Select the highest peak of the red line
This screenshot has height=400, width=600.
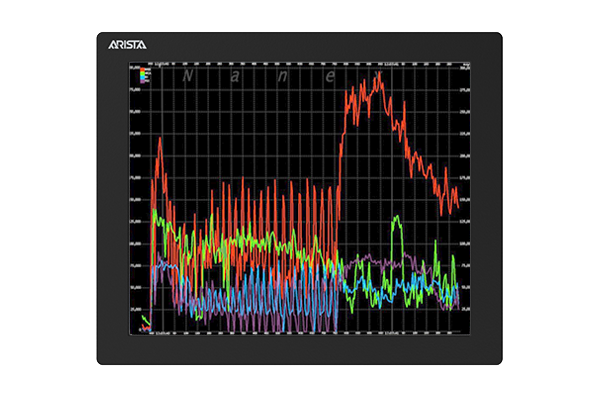point(379,74)
